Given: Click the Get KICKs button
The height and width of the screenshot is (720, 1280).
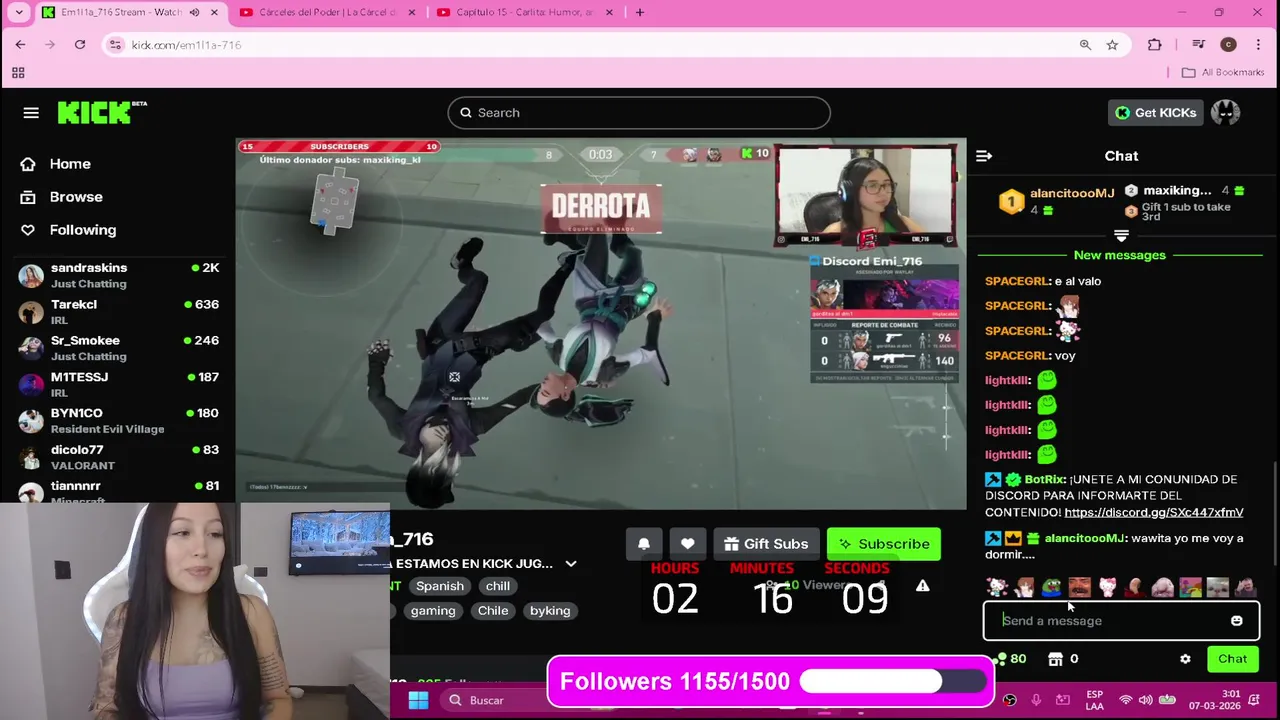Looking at the screenshot, I should [1155, 113].
